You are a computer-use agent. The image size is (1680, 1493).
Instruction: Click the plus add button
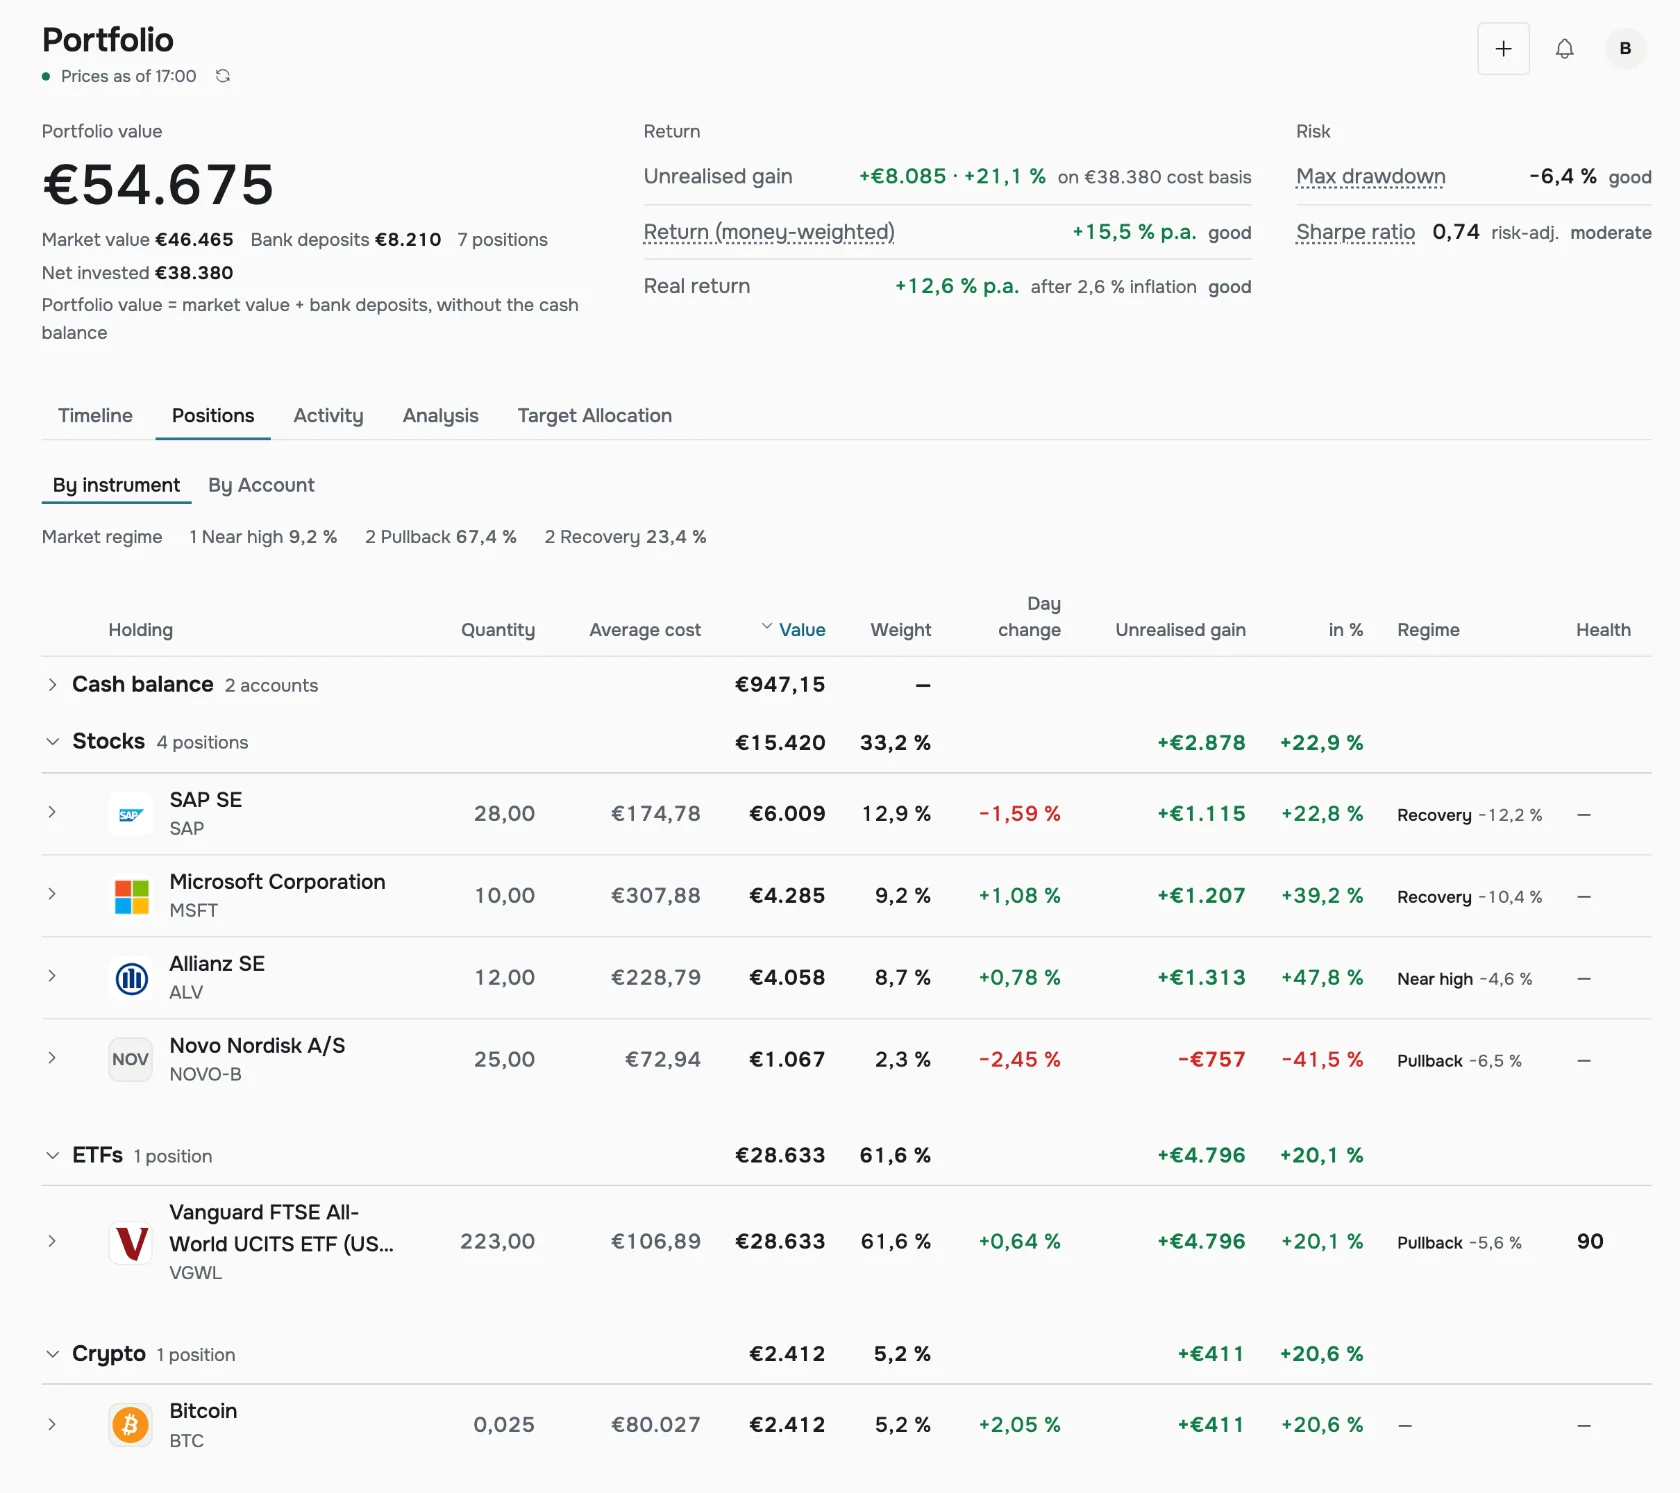1503,48
